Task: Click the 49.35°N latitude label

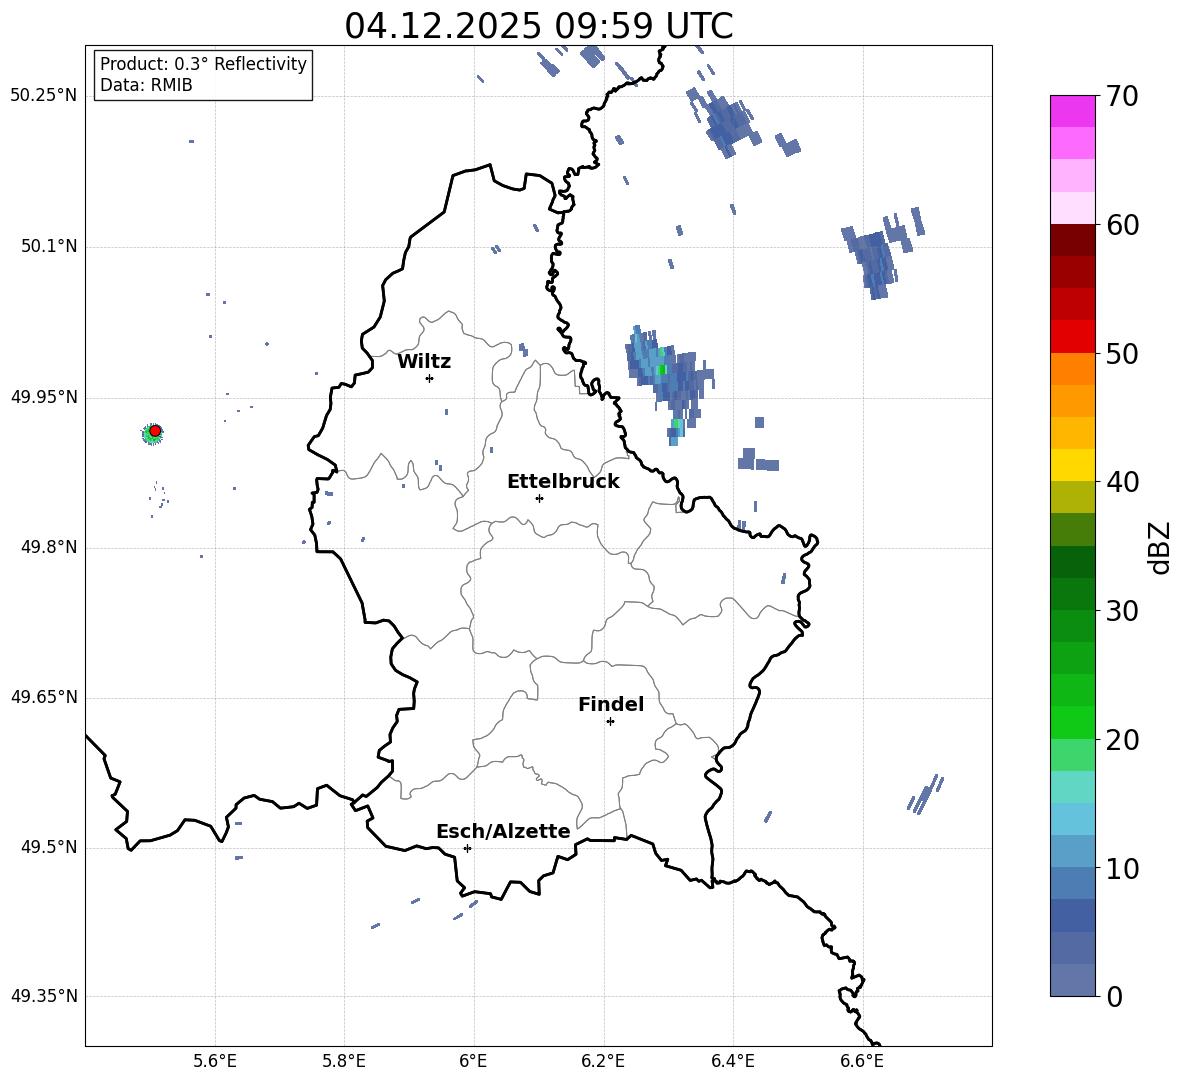Action: [x=44, y=996]
